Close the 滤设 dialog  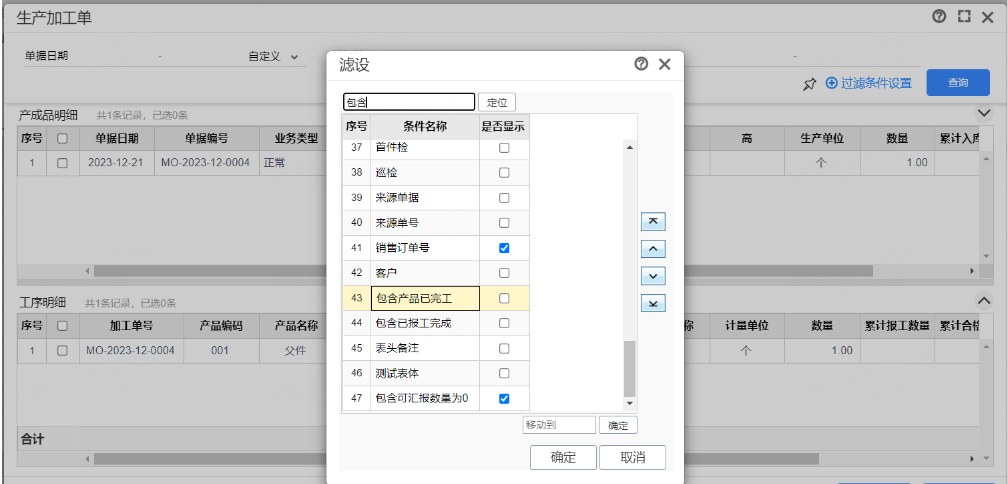click(665, 64)
